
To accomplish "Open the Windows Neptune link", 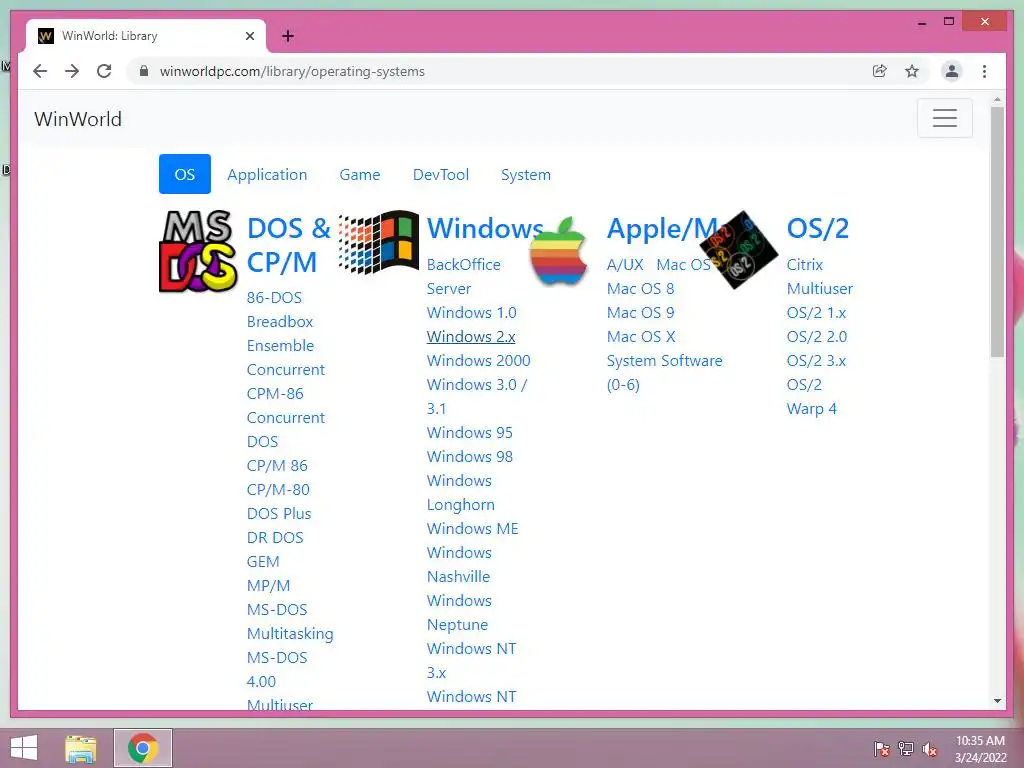I will [459, 613].
